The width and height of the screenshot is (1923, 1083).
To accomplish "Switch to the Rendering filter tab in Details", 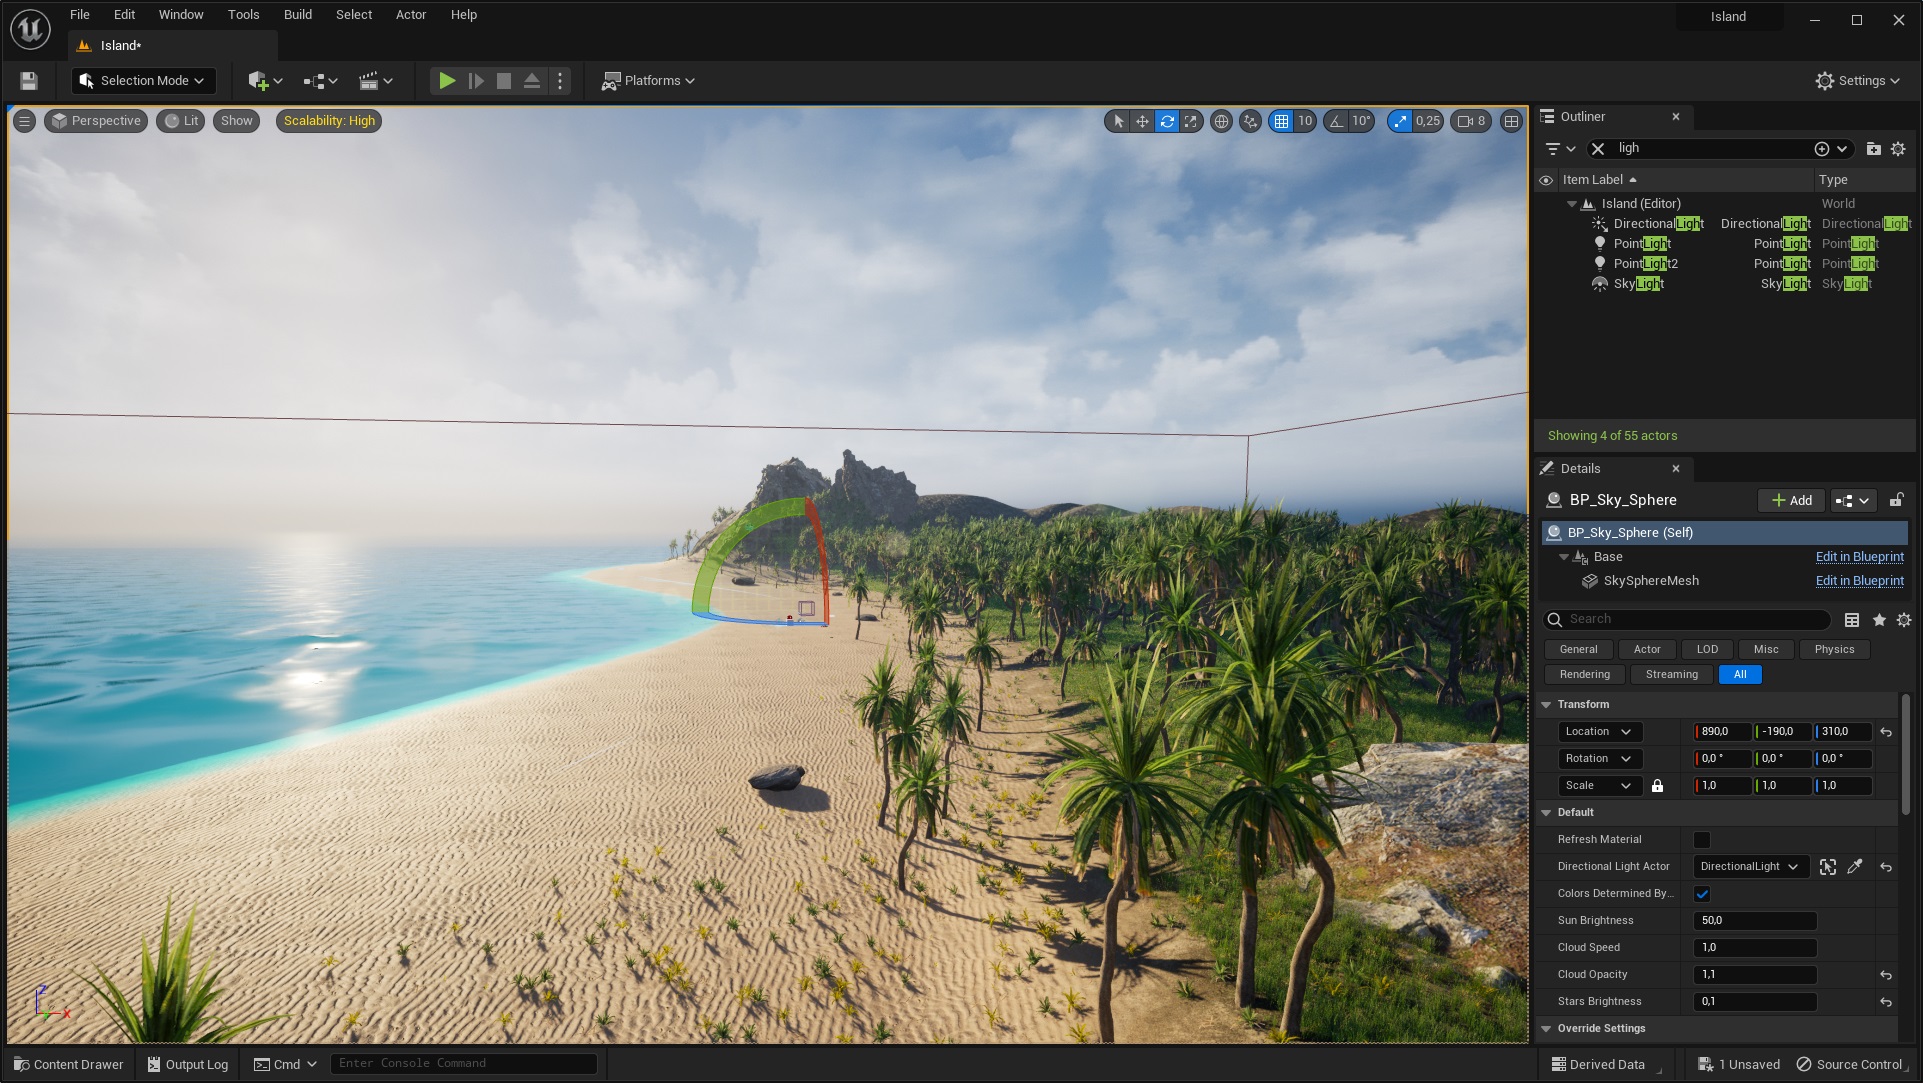I will point(1584,674).
